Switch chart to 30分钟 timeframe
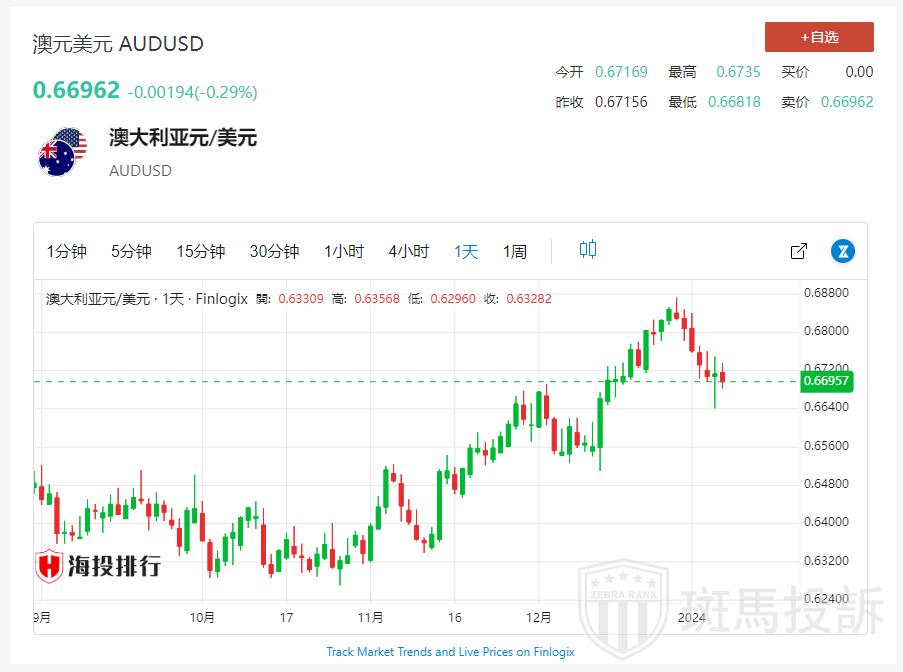Screen dimensions: 903x672 pyautogui.click(x=274, y=252)
